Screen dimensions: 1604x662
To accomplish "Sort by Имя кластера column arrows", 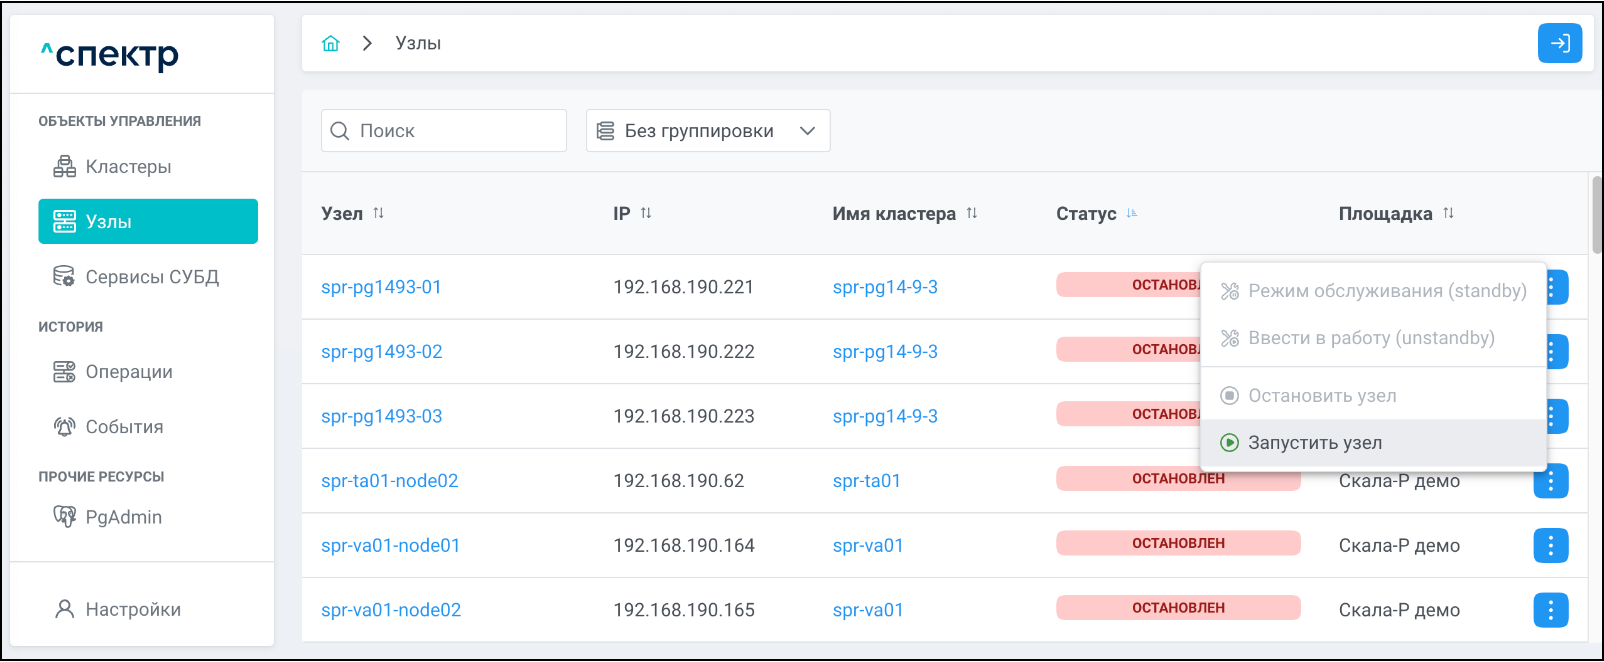I will click(971, 213).
